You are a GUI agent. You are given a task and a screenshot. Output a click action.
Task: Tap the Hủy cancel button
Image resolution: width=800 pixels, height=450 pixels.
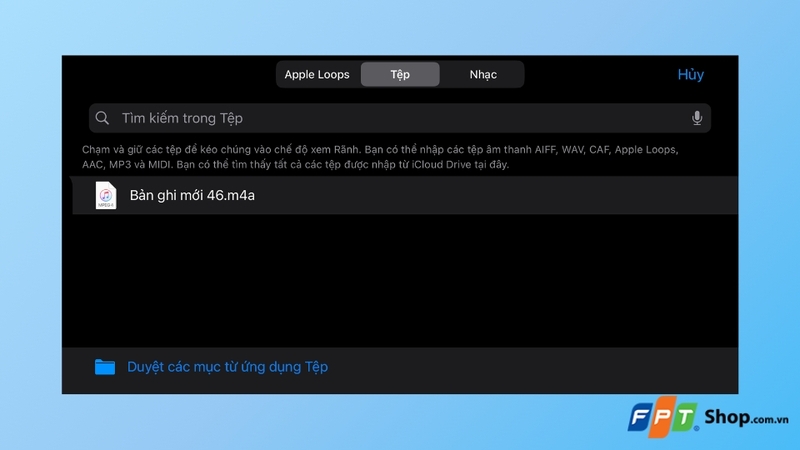[690, 74]
